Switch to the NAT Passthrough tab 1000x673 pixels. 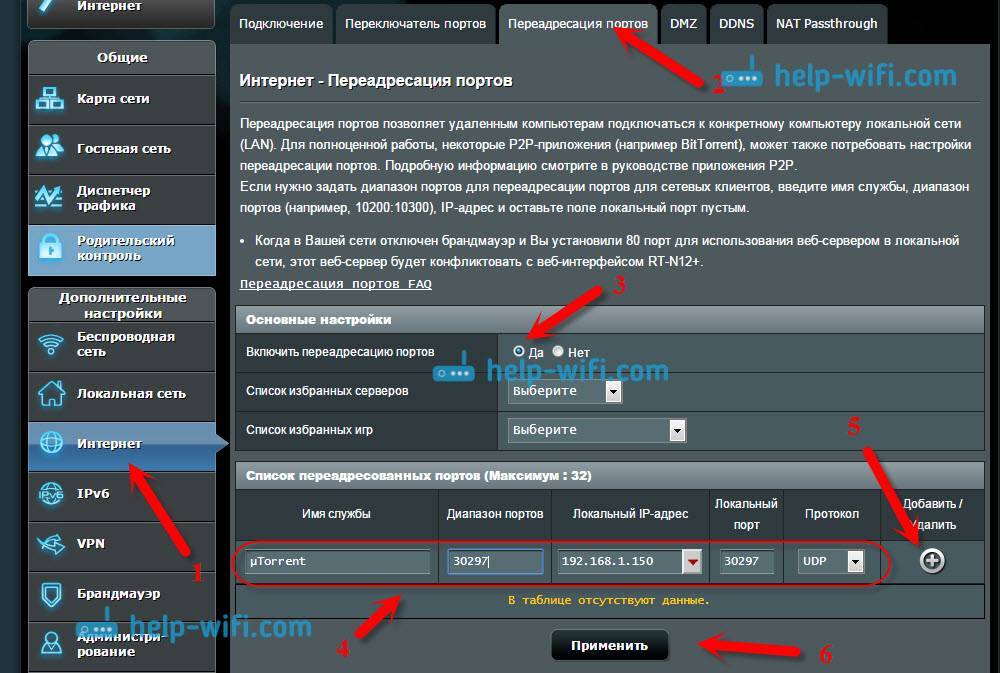tap(827, 24)
